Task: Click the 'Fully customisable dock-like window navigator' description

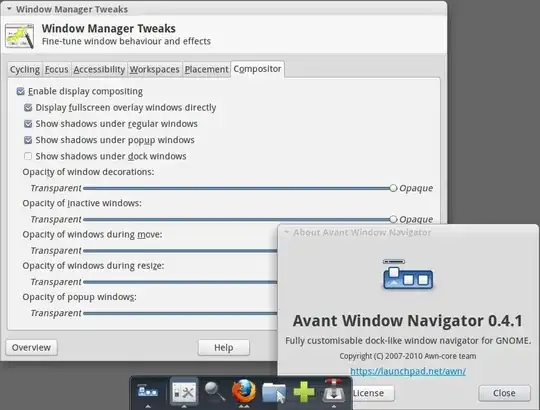Action: point(408,340)
